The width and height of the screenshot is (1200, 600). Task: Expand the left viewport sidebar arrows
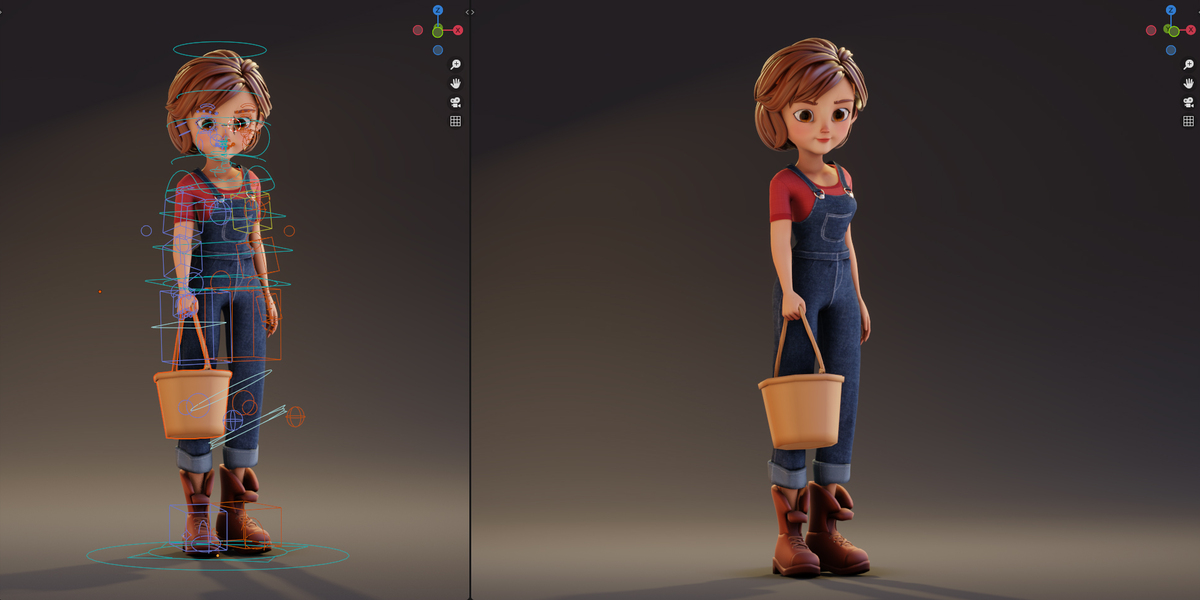(470, 12)
